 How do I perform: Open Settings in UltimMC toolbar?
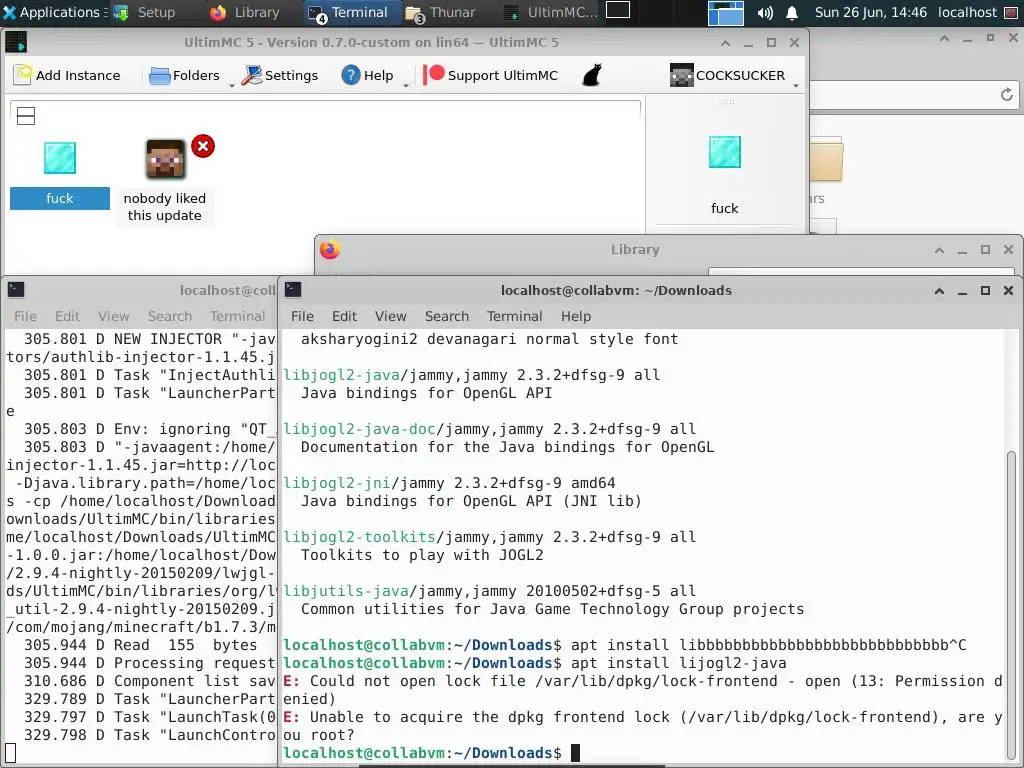pyautogui.click(x=280, y=75)
